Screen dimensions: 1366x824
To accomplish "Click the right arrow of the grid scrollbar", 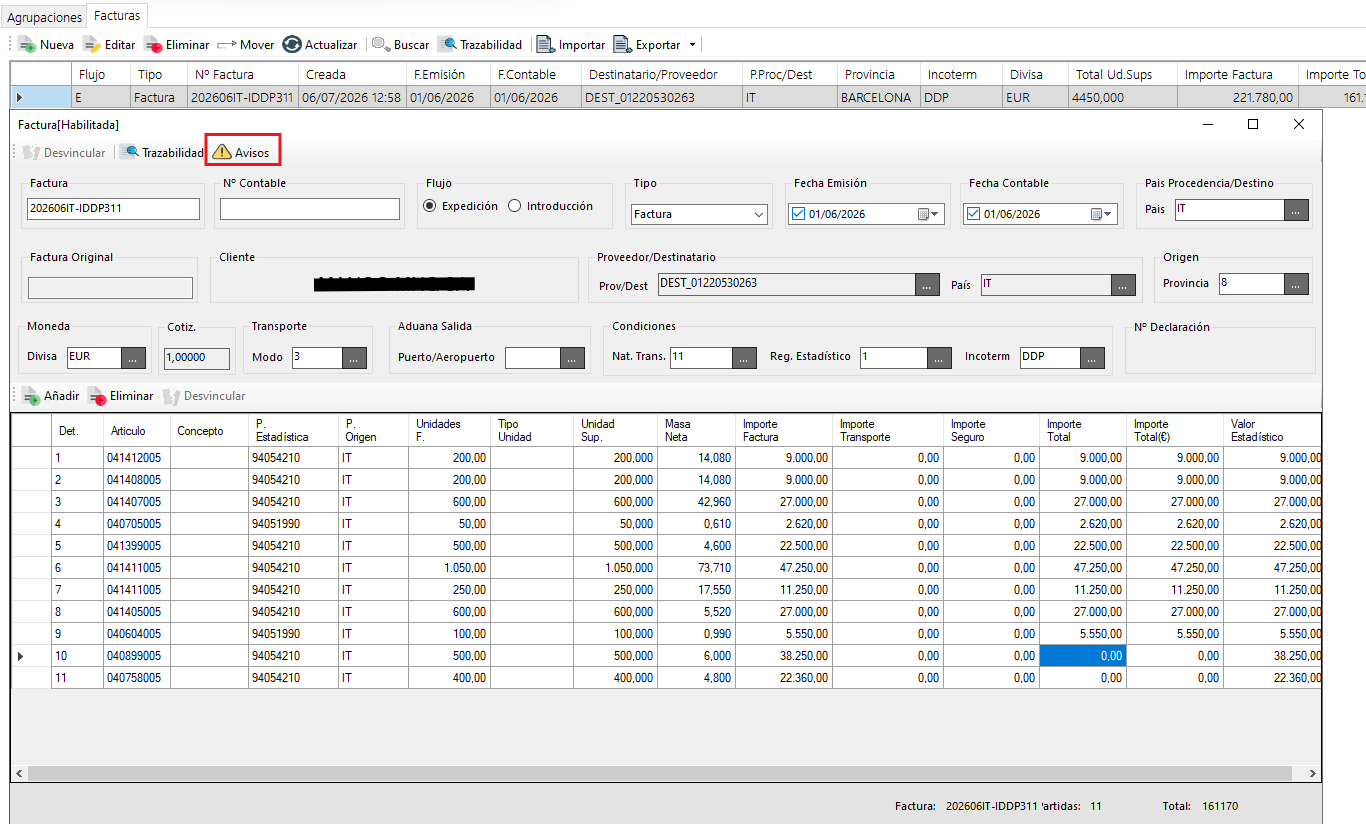I will [x=1314, y=774].
